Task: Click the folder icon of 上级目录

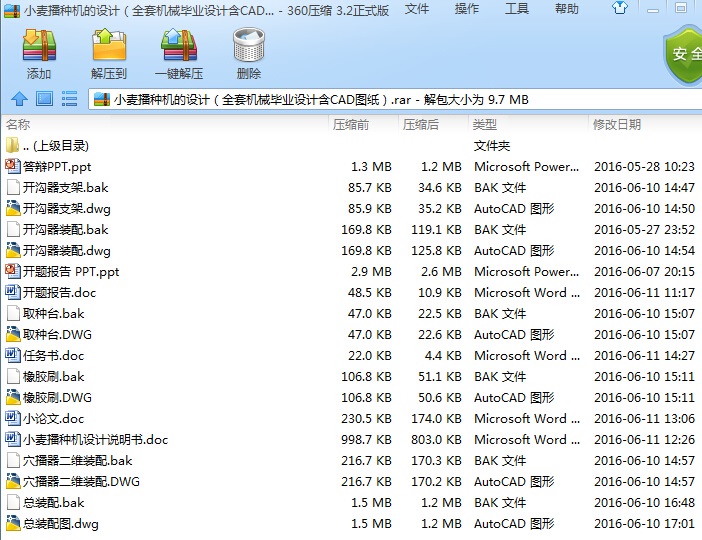Action: coord(13,145)
